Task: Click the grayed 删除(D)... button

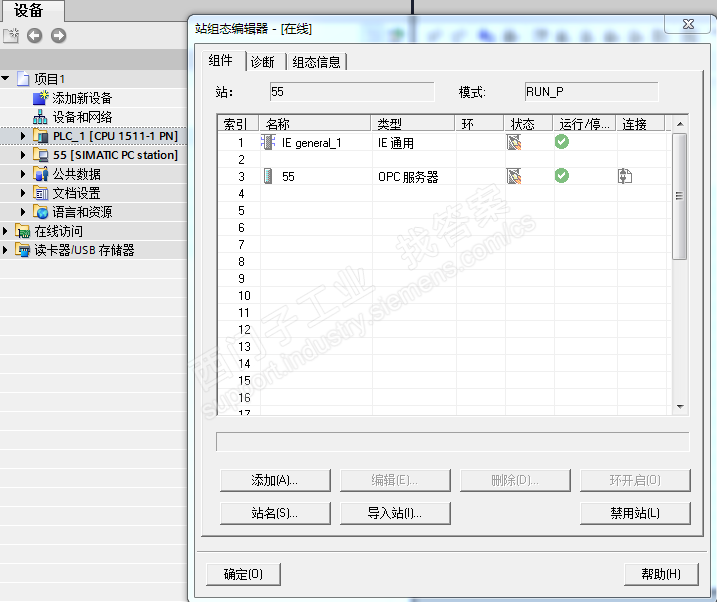Action: 515,480
